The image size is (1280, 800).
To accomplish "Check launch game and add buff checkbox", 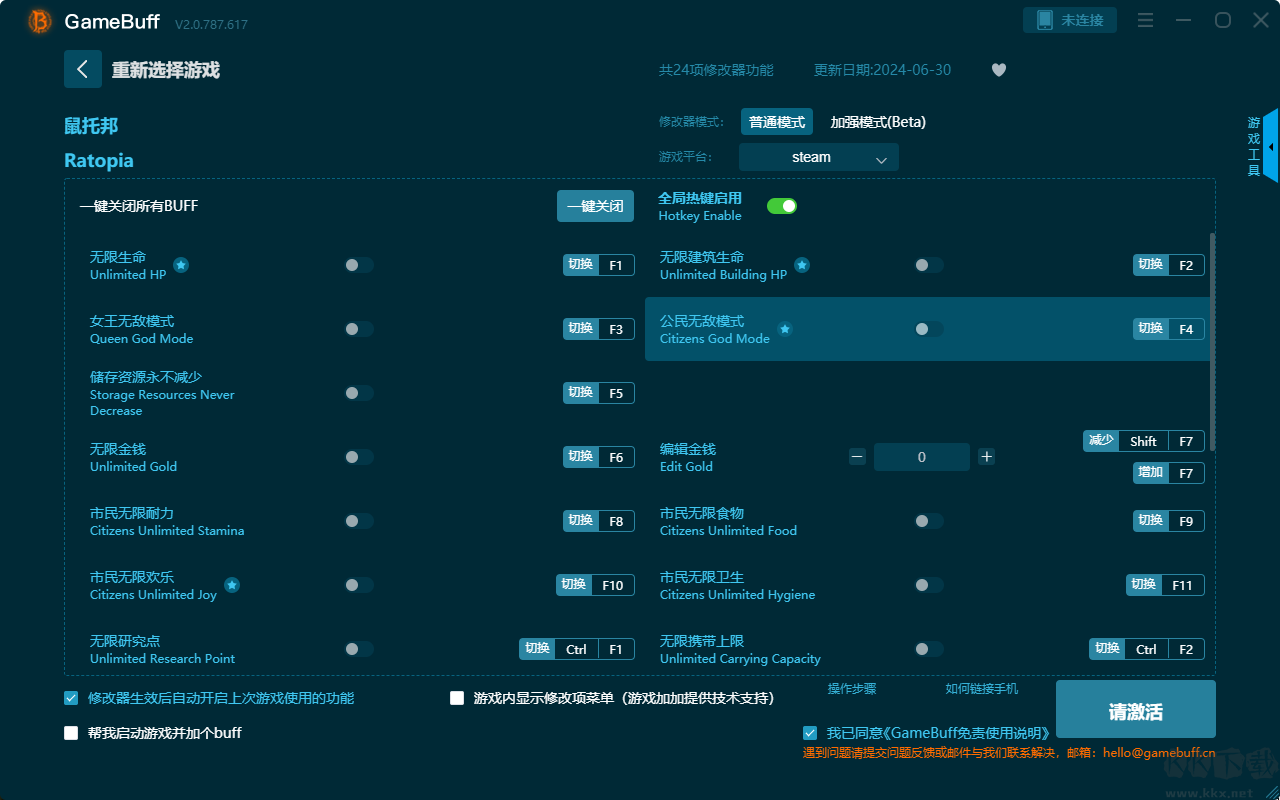I will 71,733.
